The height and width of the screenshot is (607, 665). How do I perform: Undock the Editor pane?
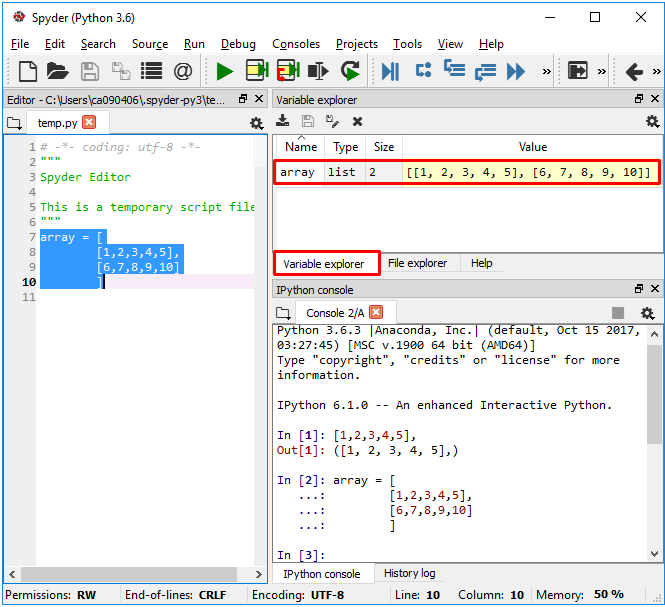(243, 99)
